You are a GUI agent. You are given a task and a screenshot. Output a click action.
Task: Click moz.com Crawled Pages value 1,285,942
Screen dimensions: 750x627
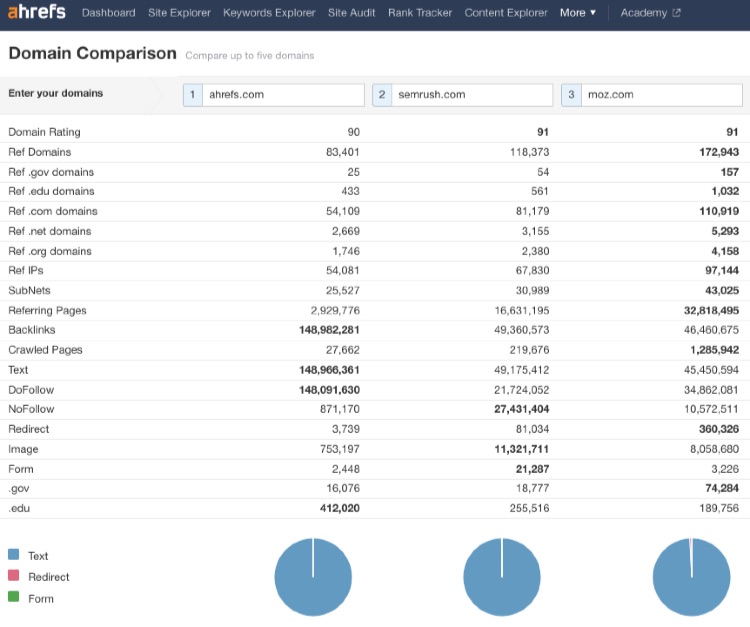click(x=715, y=350)
